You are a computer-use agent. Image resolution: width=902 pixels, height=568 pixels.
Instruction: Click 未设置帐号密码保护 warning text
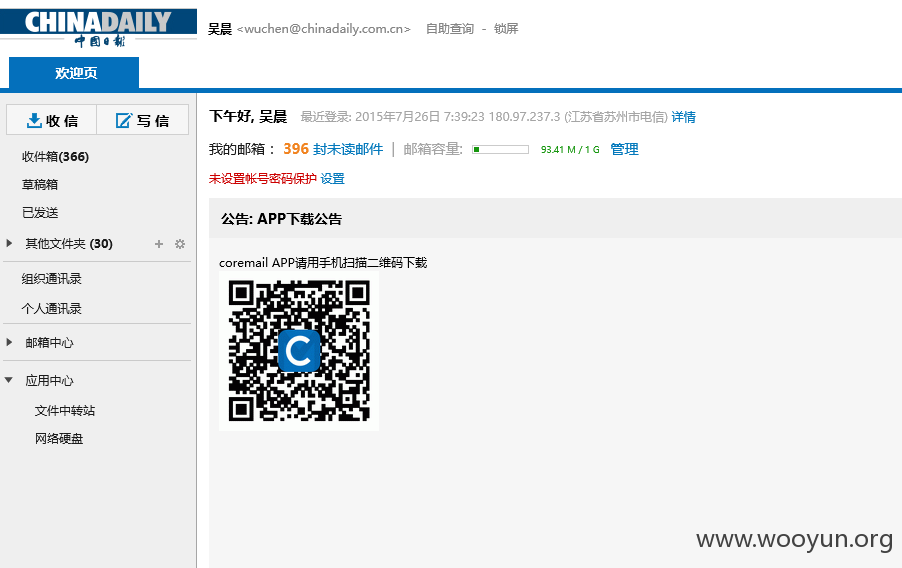pyautogui.click(x=262, y=178)
